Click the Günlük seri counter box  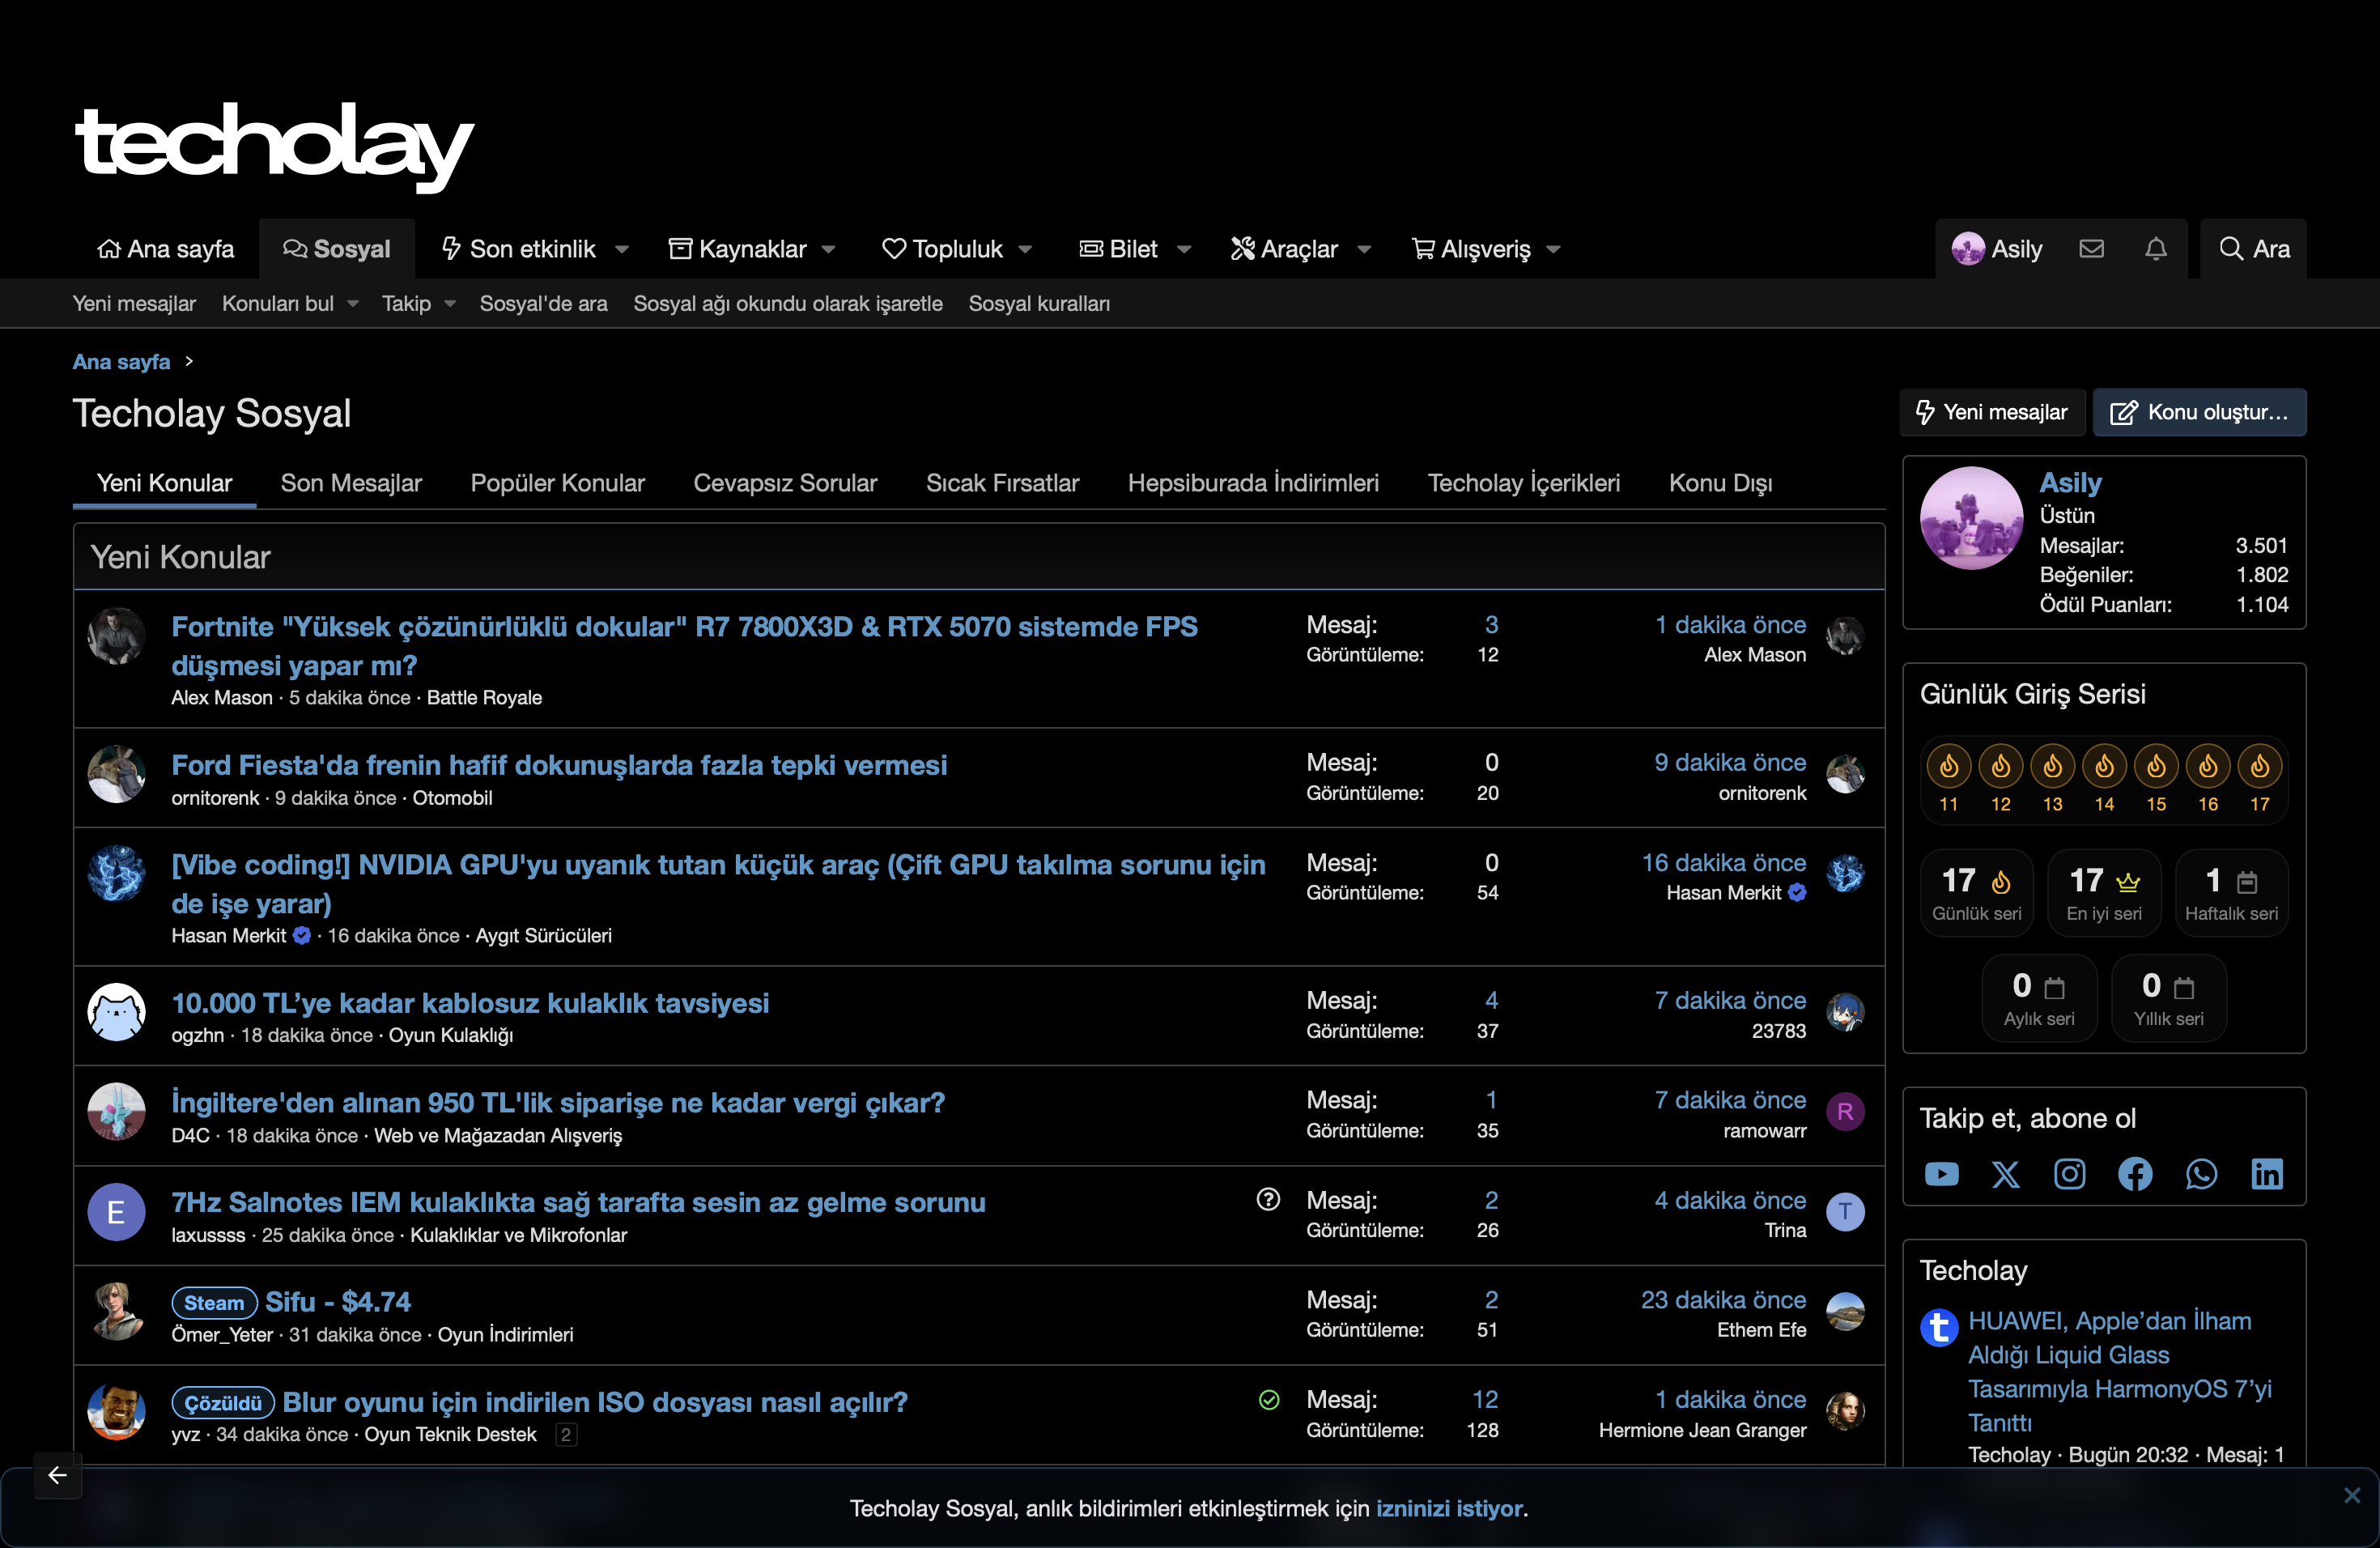tap(1976, 892)
